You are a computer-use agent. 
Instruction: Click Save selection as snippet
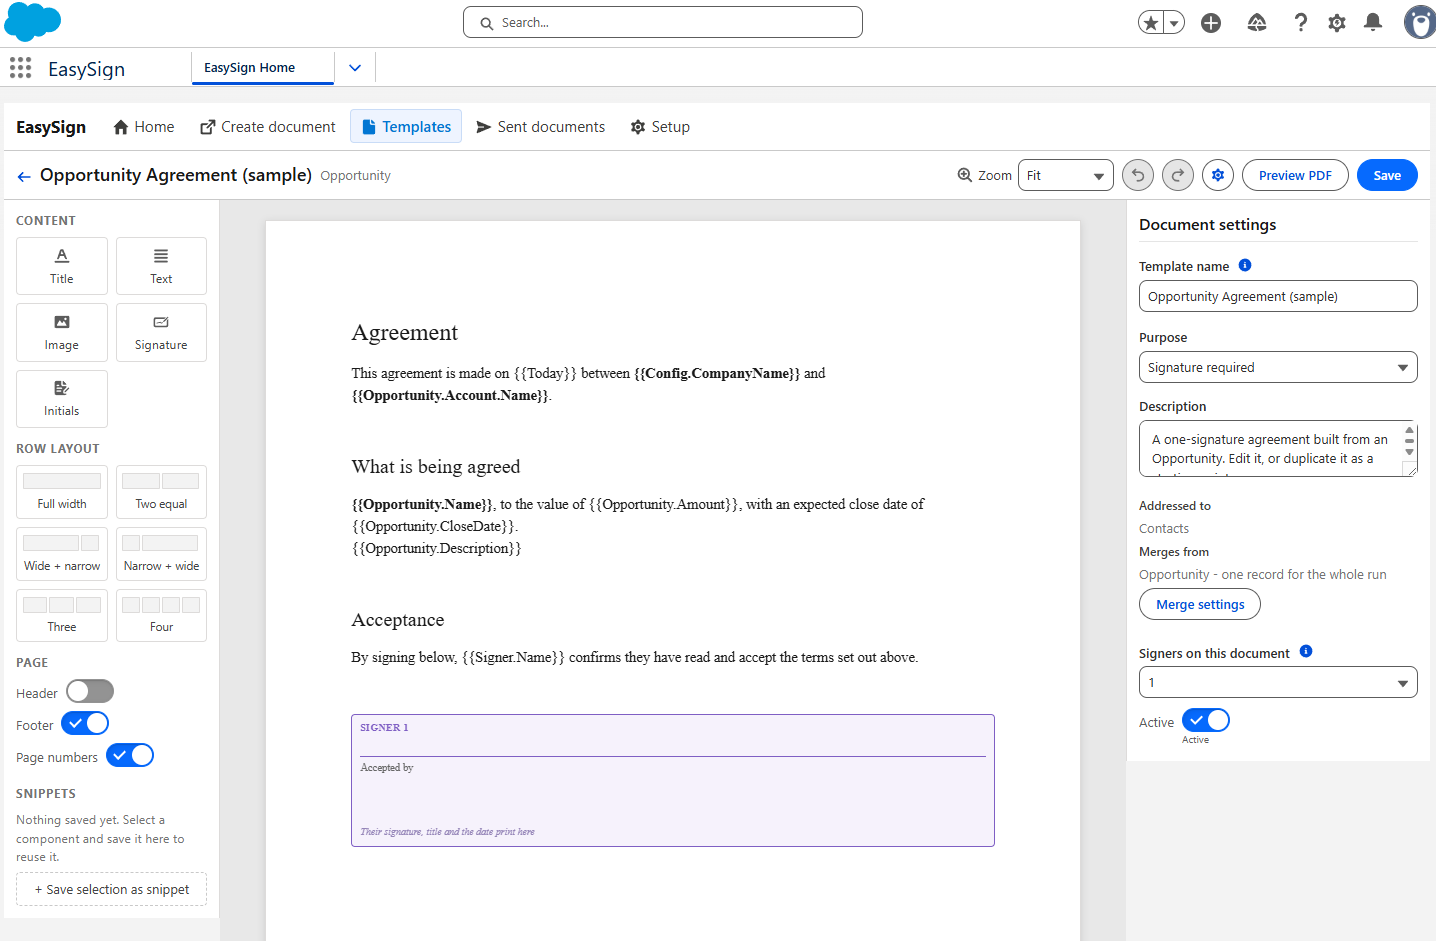click(x=112, y=889)
